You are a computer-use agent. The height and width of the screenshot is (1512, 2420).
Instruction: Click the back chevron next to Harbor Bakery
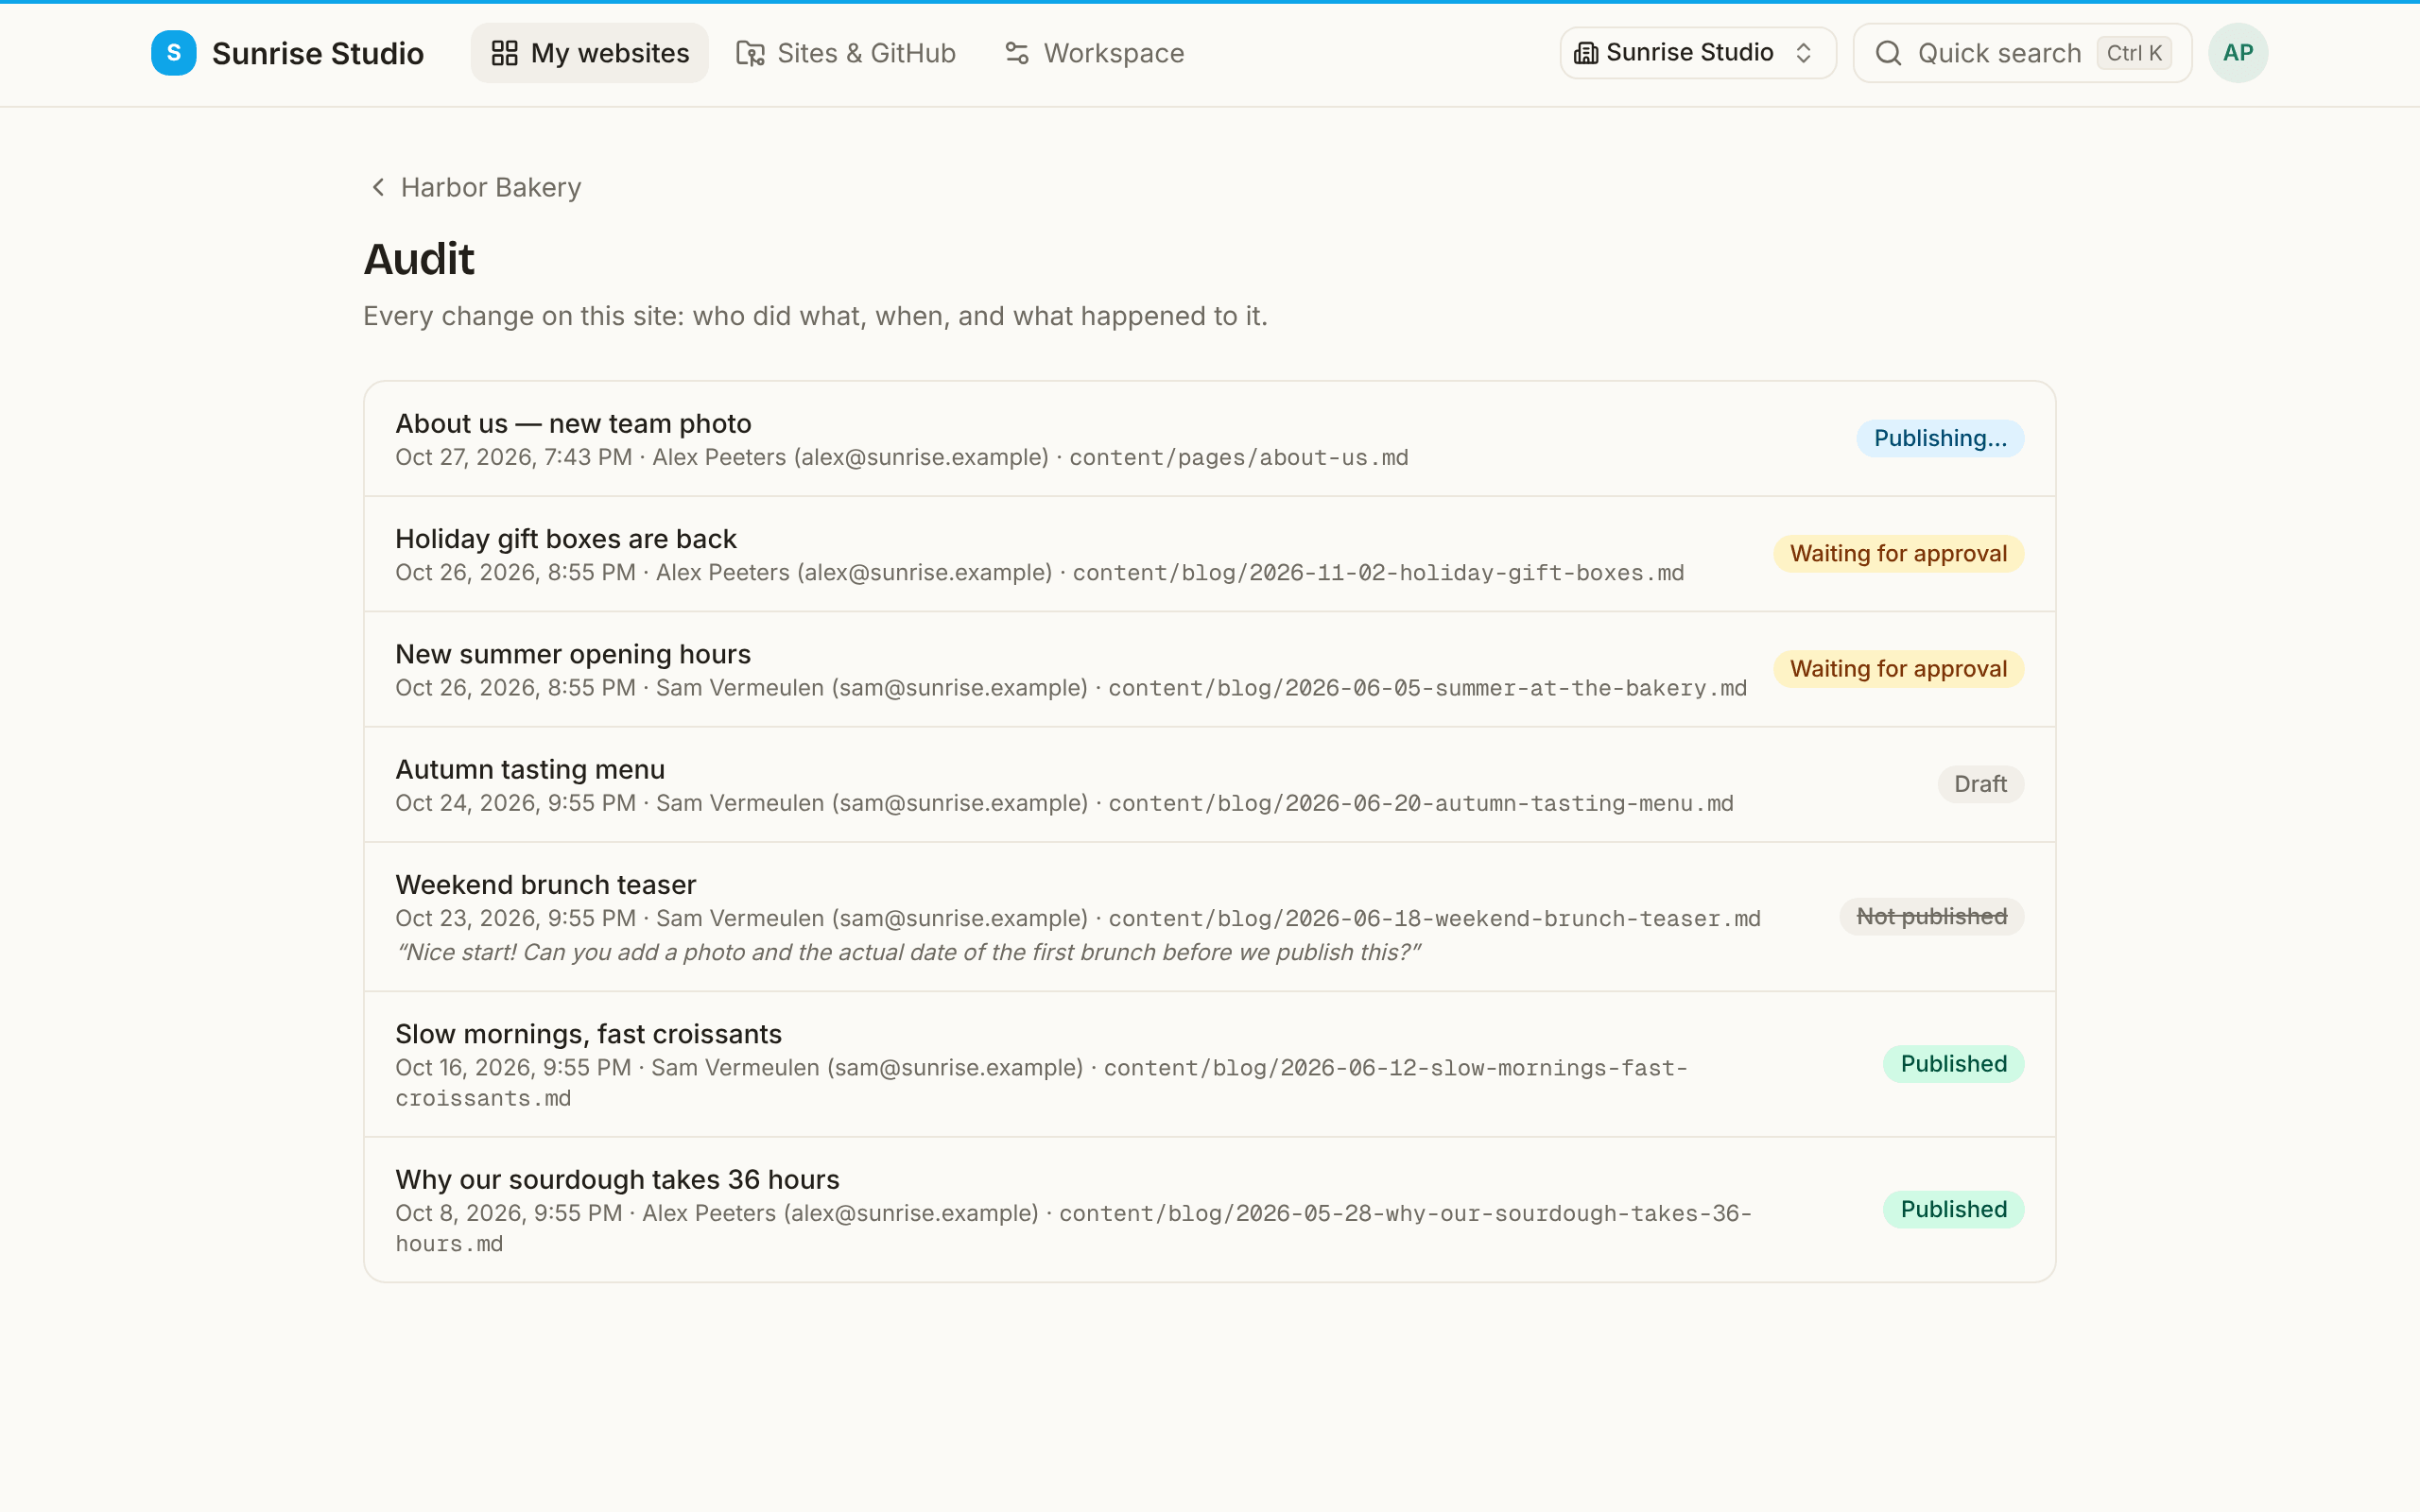378,187
